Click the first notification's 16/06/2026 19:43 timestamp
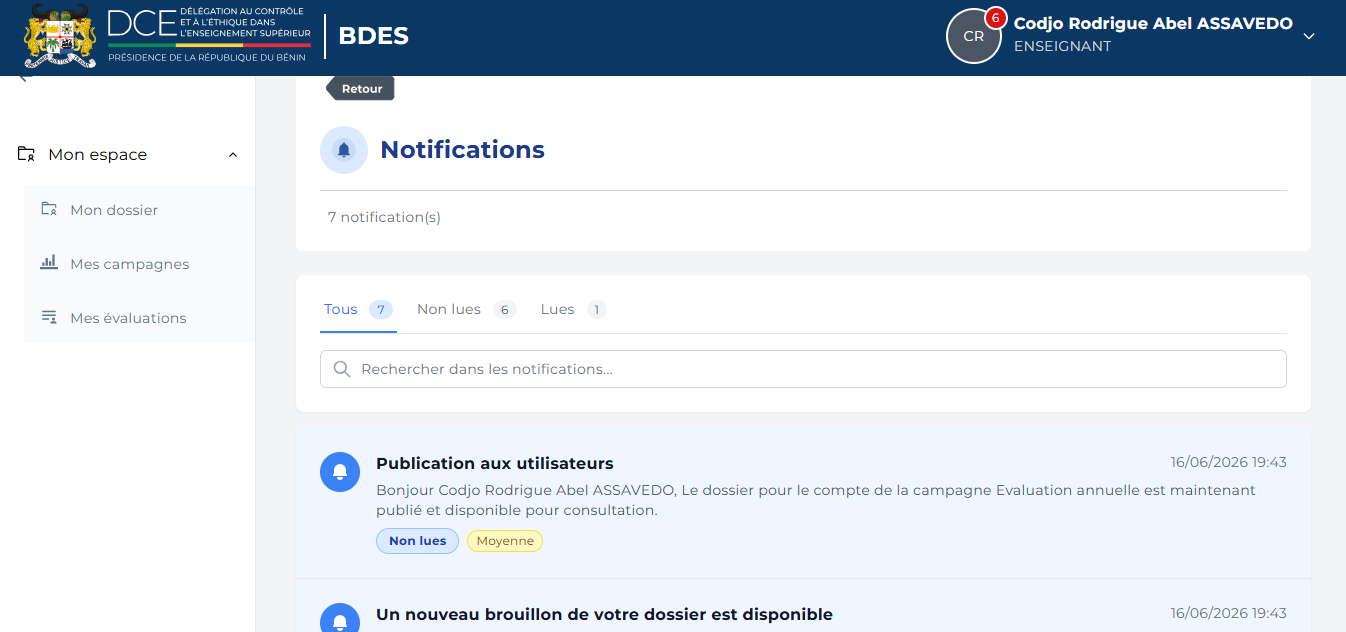This screenshot has width=1346, height=632. [x=1228, y=462]
